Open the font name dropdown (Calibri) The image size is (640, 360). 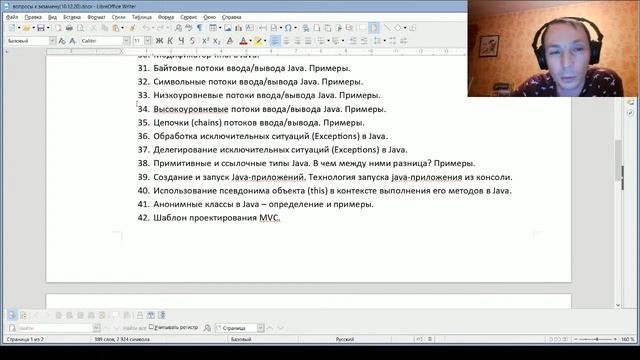[127, 41]
